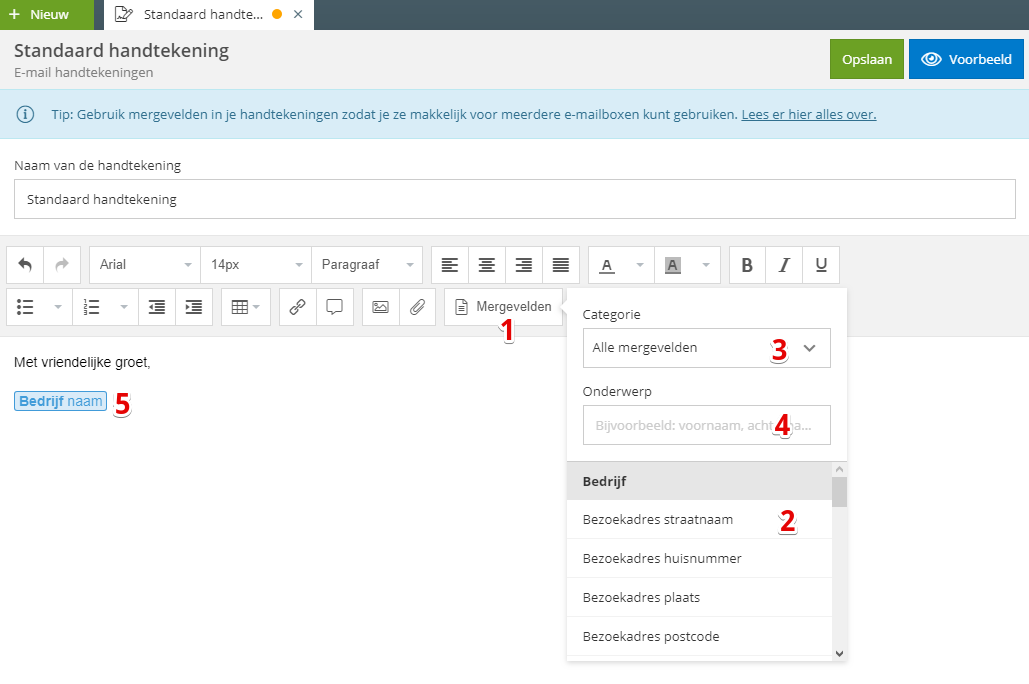Click the merge list scroll down arrow
Screen dimensions: 1029x684
[x=839, y=654]
